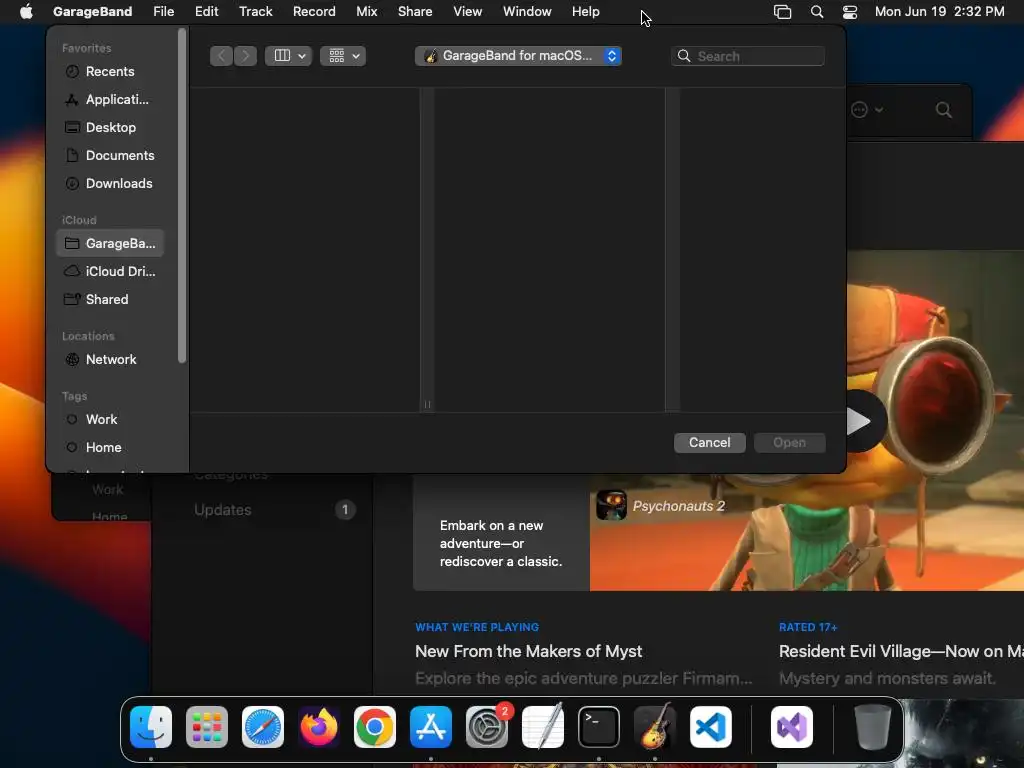Screen dimensions: 1024x768
Task: Open Visual Studio purple icon in Dock
Action: (792, 727)
